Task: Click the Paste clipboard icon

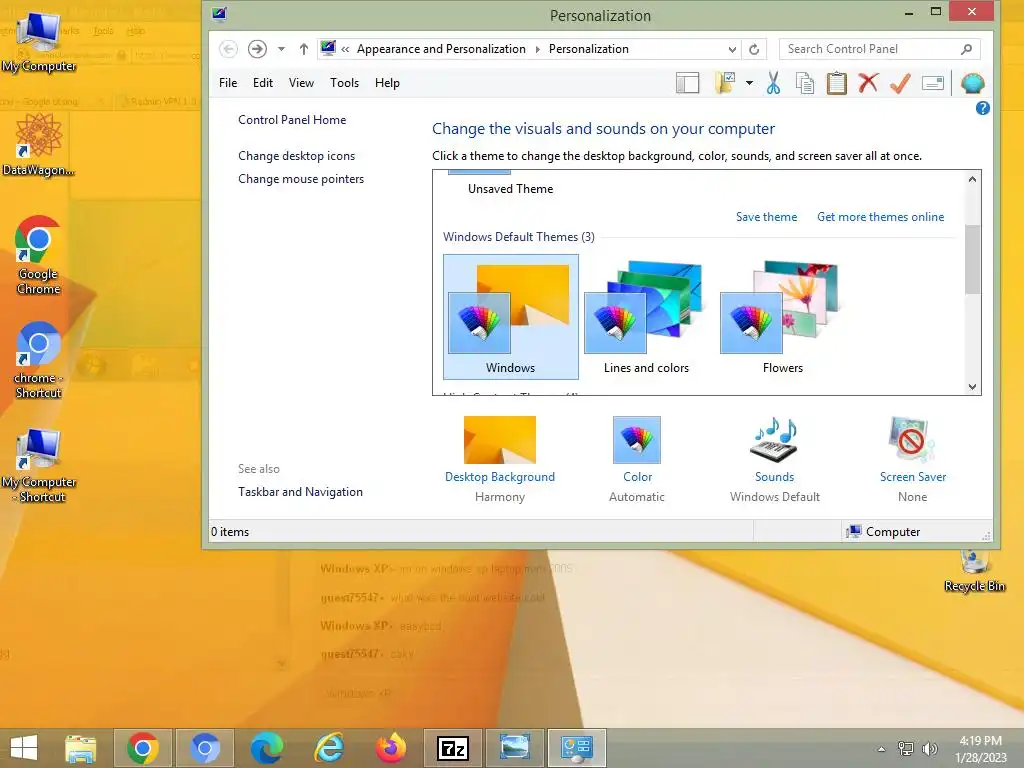Action: point(837,83)
